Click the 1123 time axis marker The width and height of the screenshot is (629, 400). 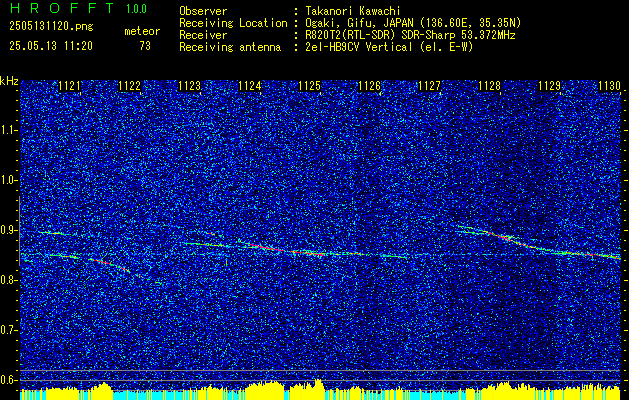pos(189,86)
